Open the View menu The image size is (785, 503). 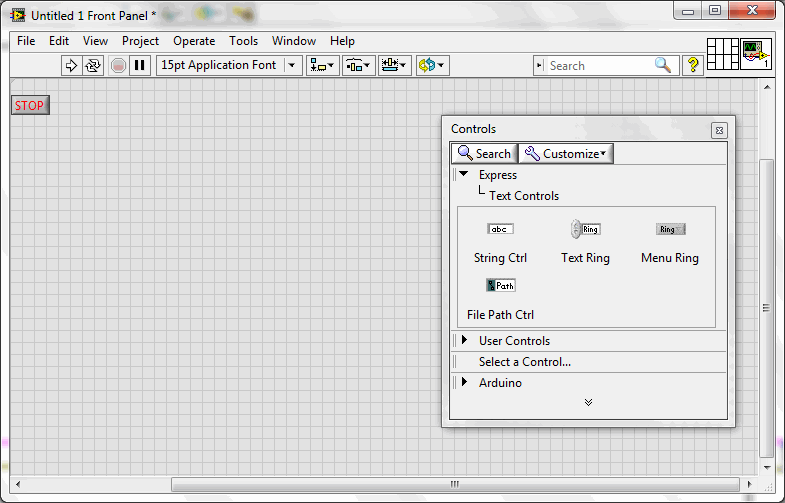pyautogui.click(x=95, y=41)
